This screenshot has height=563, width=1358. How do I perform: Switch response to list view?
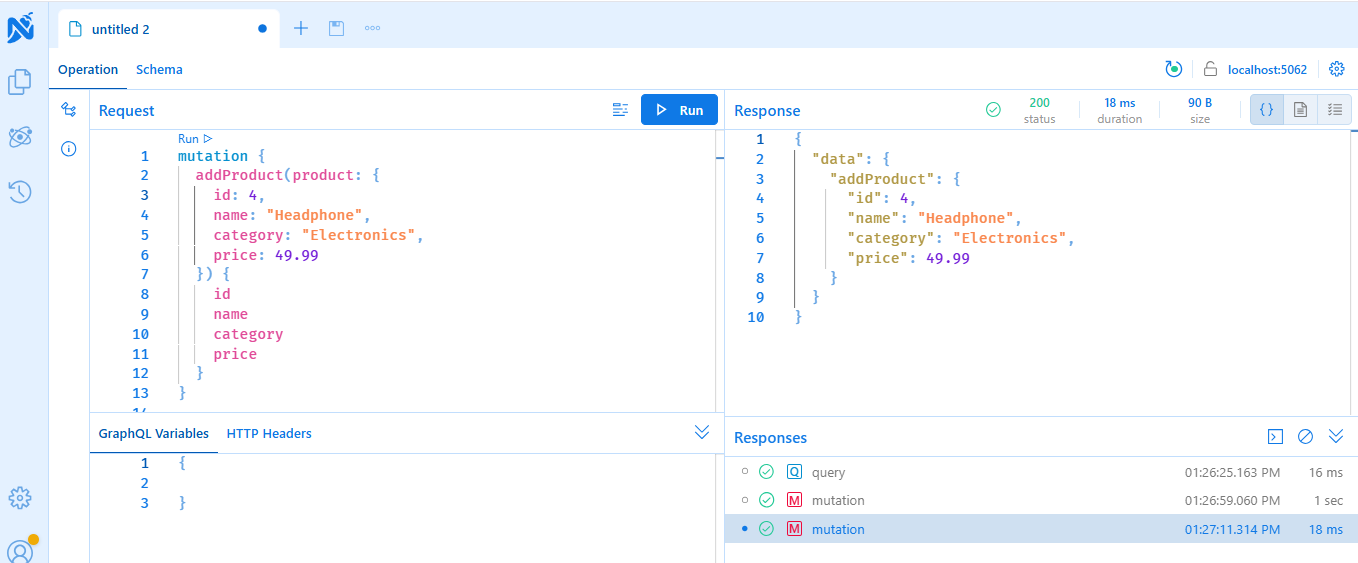(1334, 110)
